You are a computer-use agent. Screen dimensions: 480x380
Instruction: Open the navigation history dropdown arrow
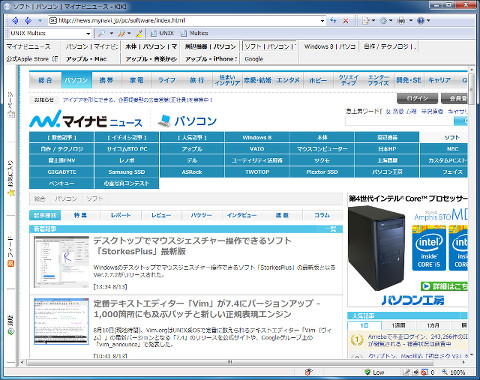click(x=40, y=21)
